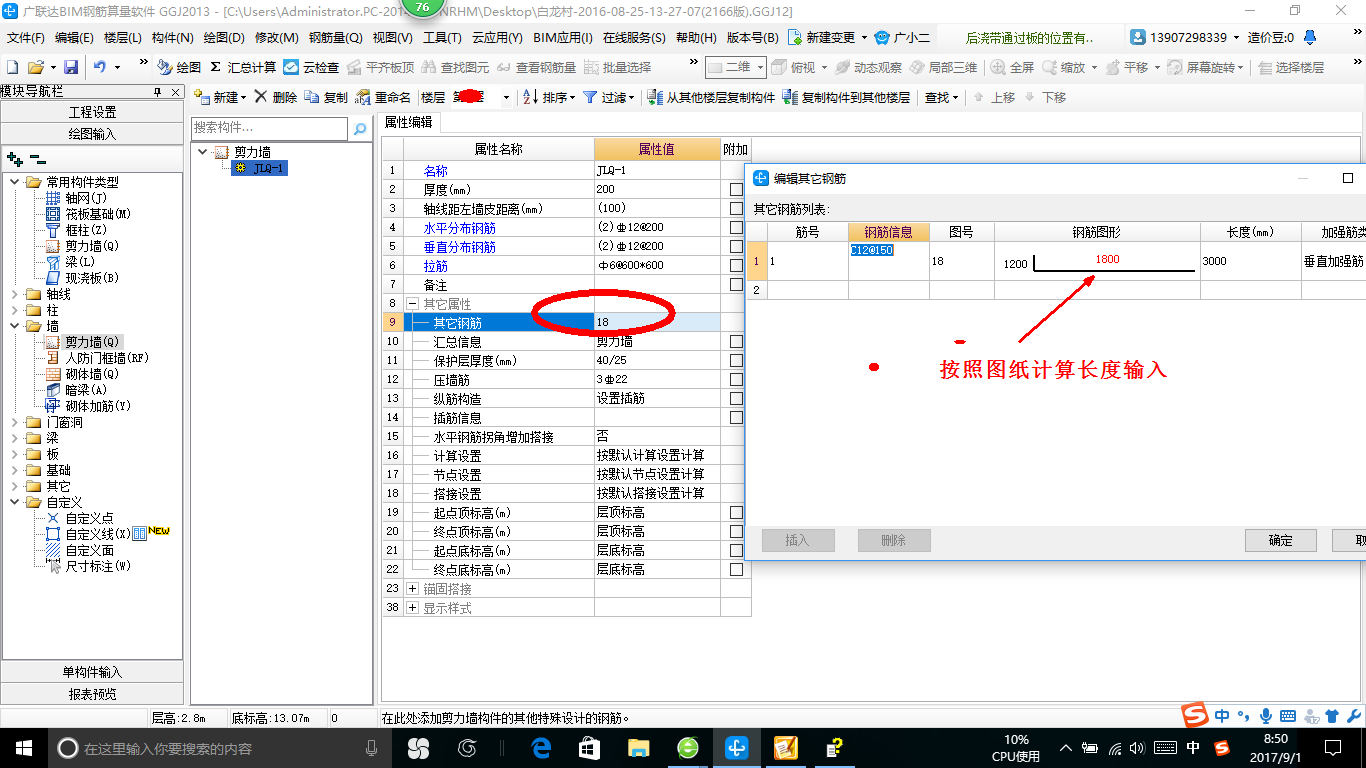Open a file with folder icon
1366x768 pixels.
click(x=35, y=67)
